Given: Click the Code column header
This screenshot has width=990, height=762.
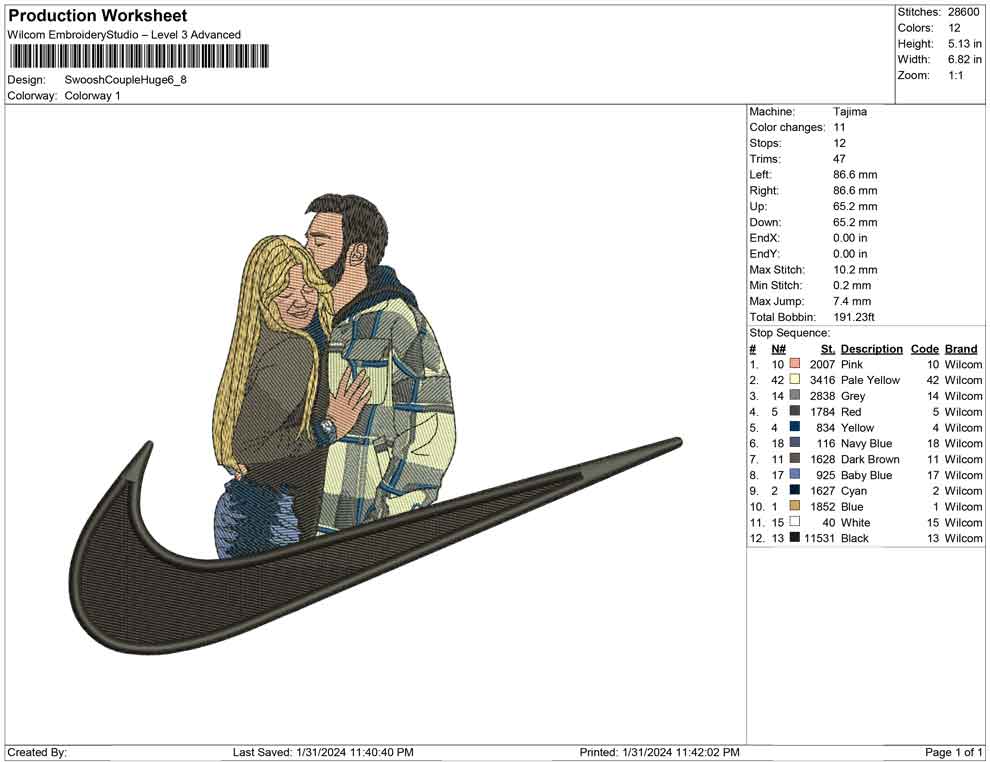Looking at the screenshot, I should click(x=924, y=349).
